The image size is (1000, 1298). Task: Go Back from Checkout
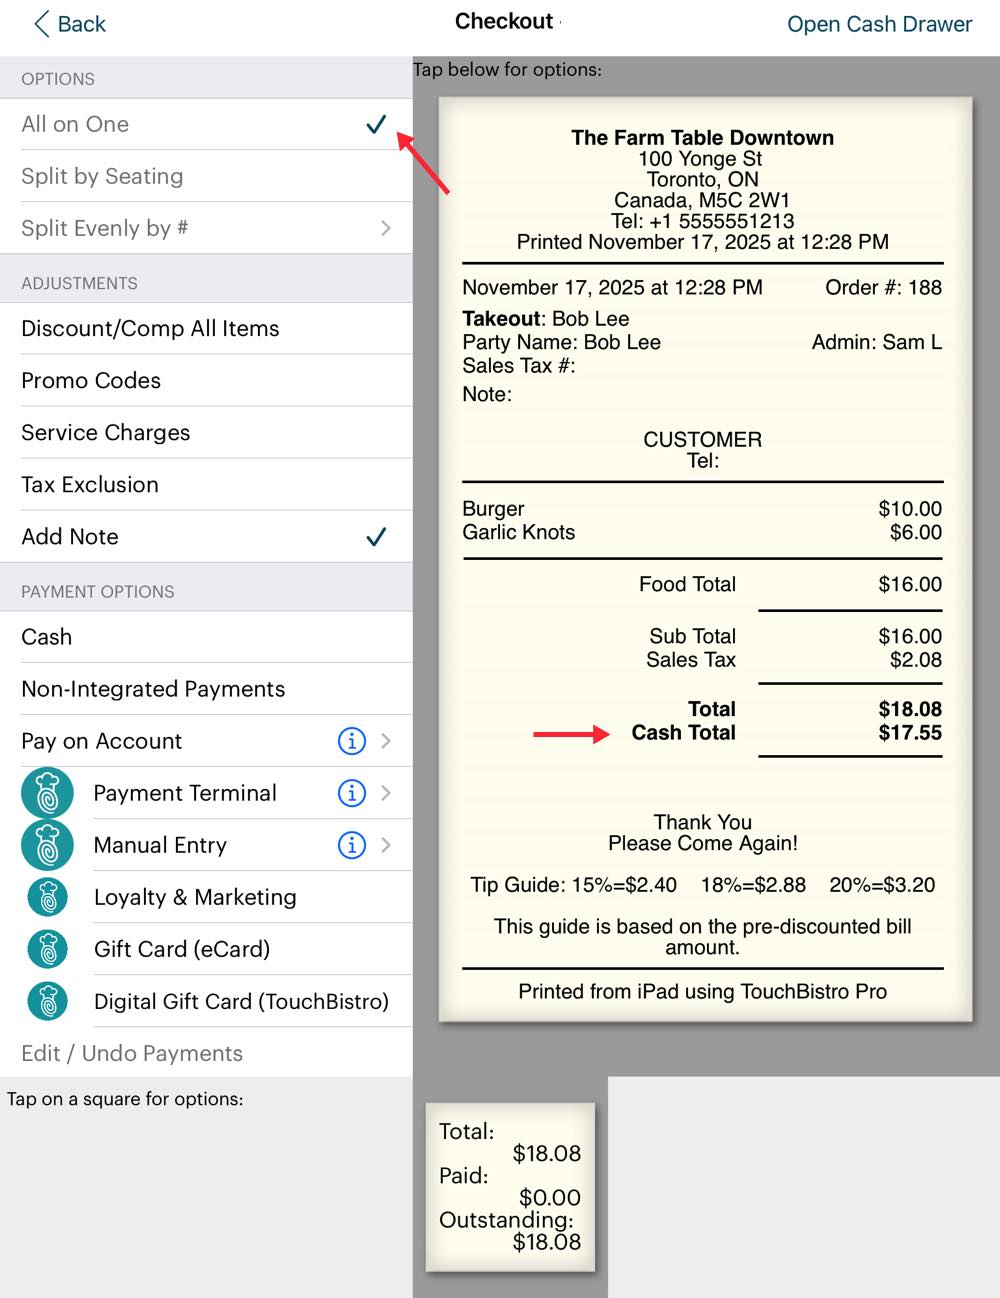click(70, 24)
